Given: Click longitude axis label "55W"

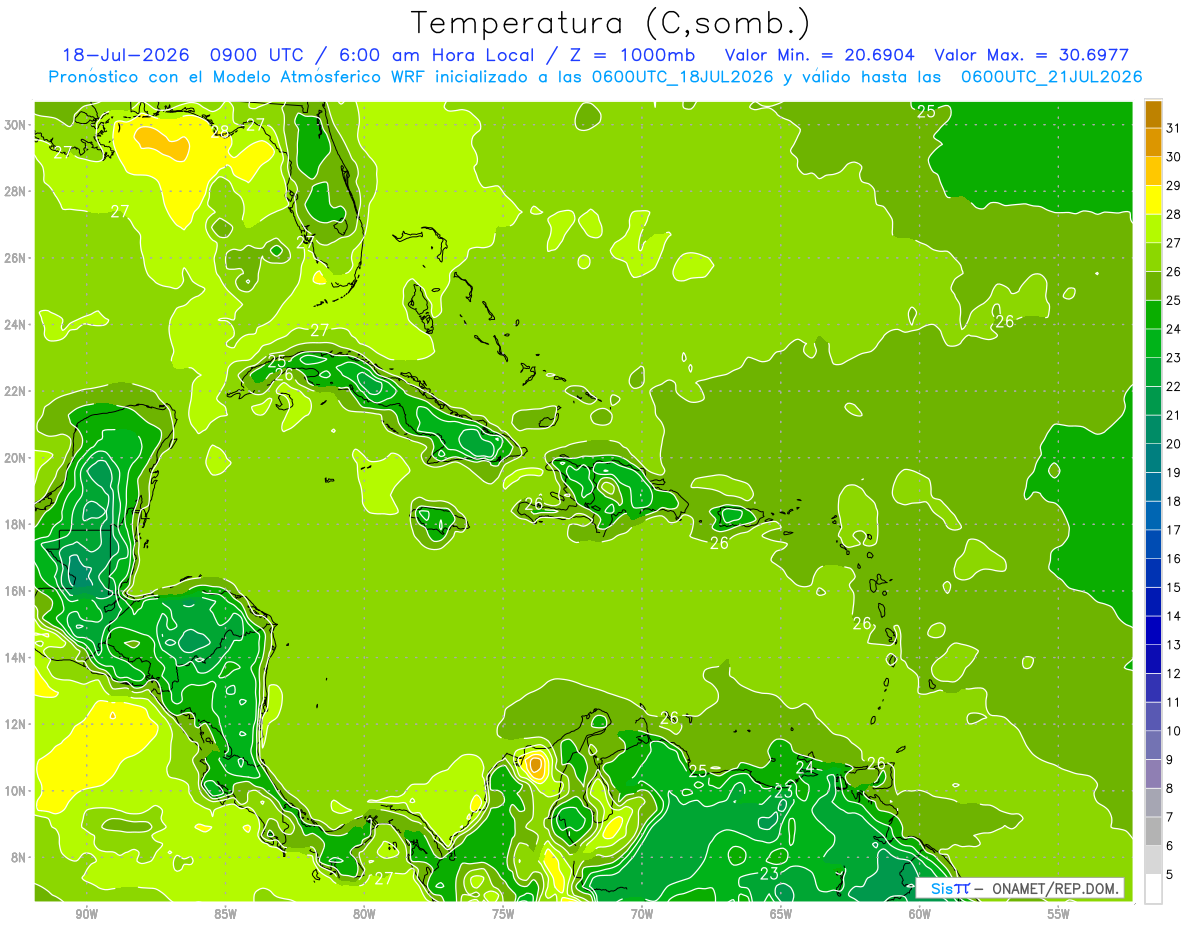Looking at the screenshot, I should pos(1059,914).
